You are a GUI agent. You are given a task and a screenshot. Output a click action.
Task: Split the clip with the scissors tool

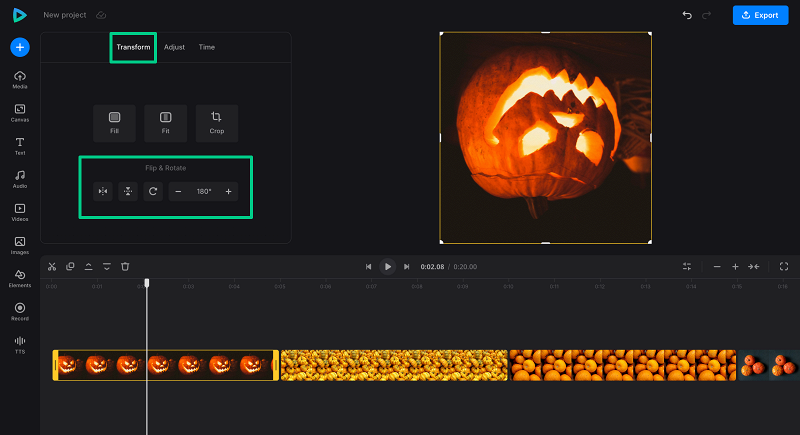[x=52, y=266]
